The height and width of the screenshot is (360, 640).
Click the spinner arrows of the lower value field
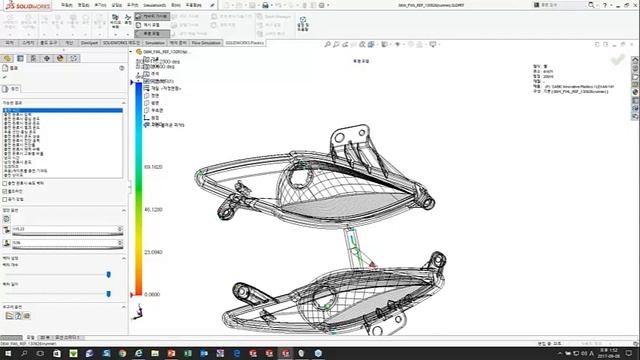click(120, 243)
